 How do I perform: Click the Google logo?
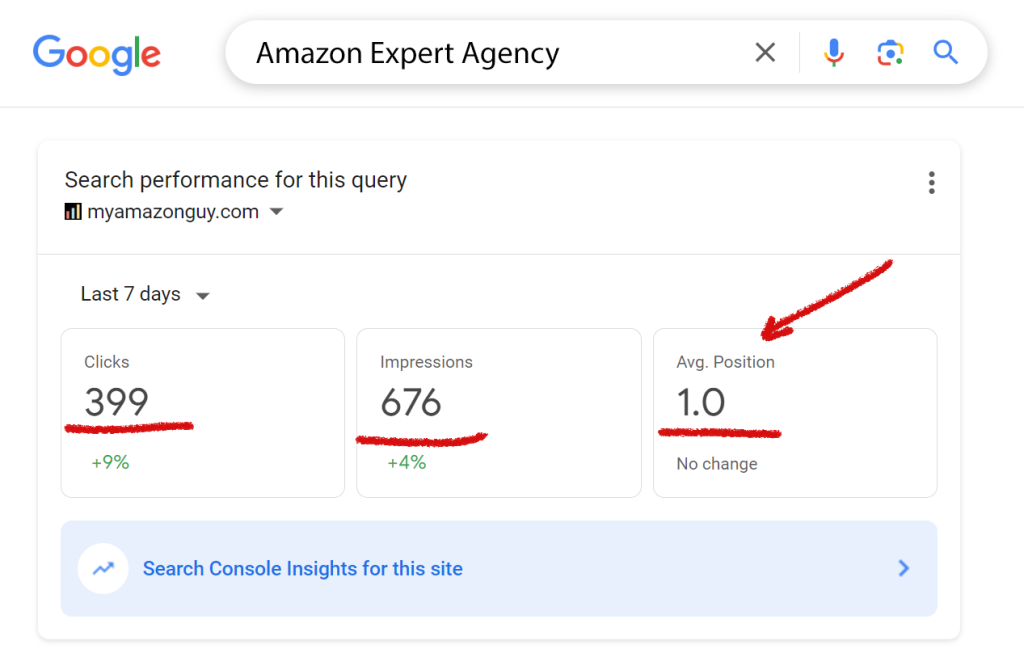pos(97,54)
